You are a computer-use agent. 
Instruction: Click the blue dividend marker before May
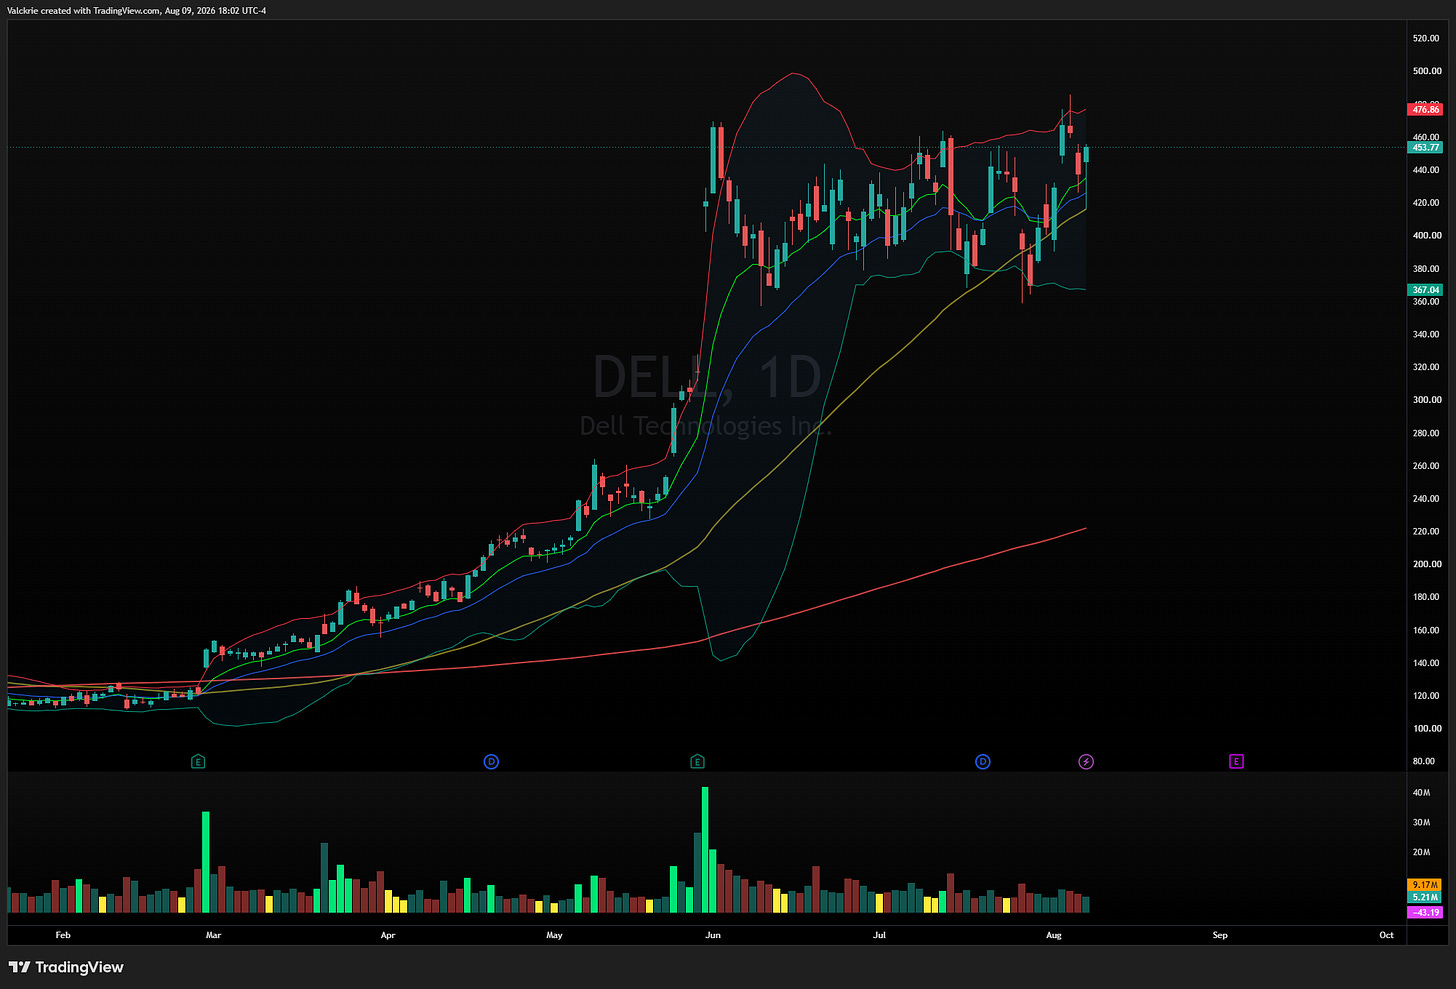click(491, 762)
